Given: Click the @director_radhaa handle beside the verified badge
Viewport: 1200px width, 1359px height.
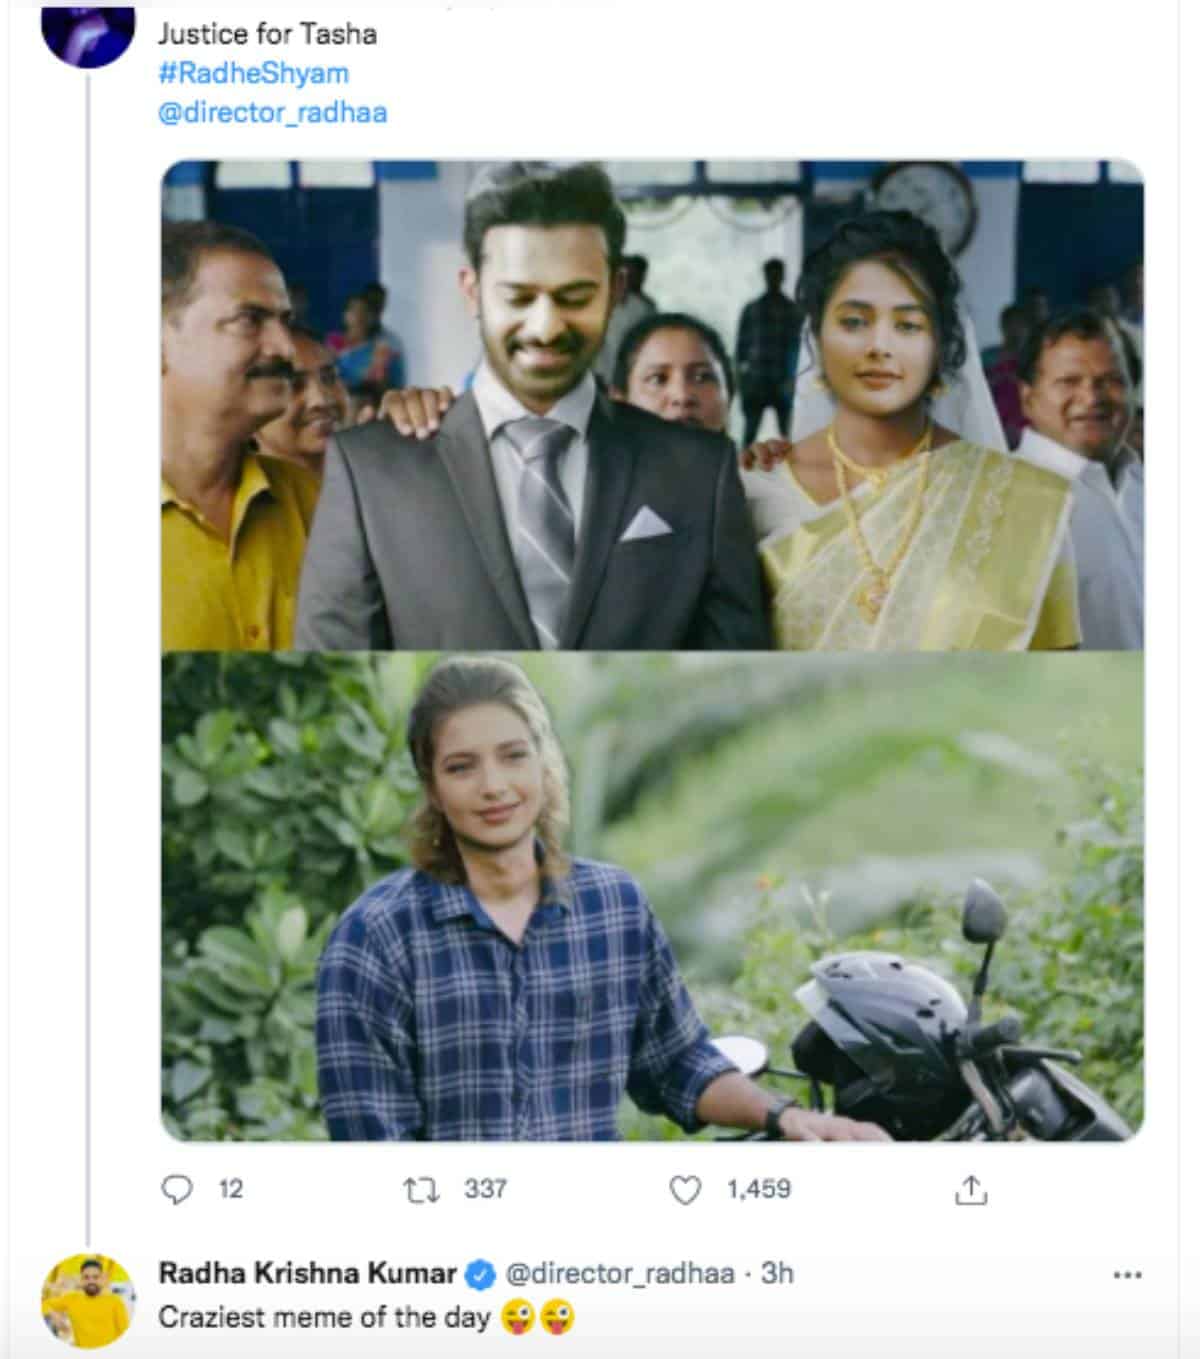Looking at the screenshot, I should pyautogui.click(x=620, y=1274).
